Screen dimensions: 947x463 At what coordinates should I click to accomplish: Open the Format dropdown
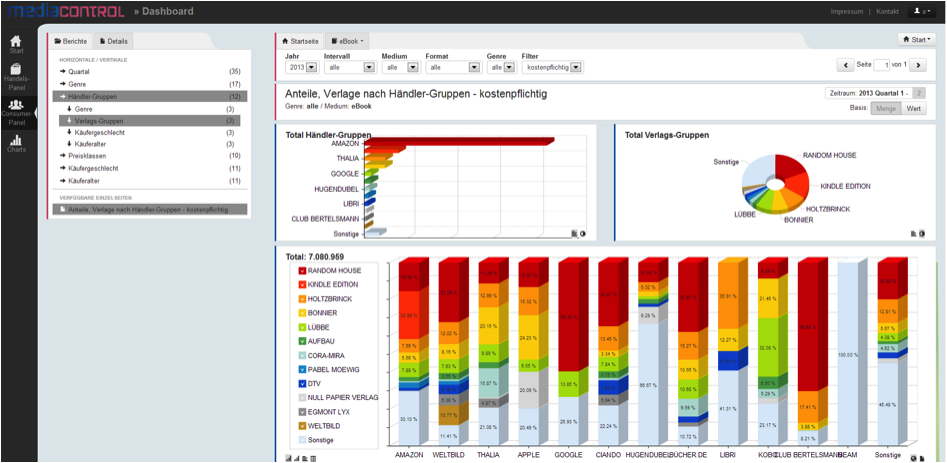[453, 68]
